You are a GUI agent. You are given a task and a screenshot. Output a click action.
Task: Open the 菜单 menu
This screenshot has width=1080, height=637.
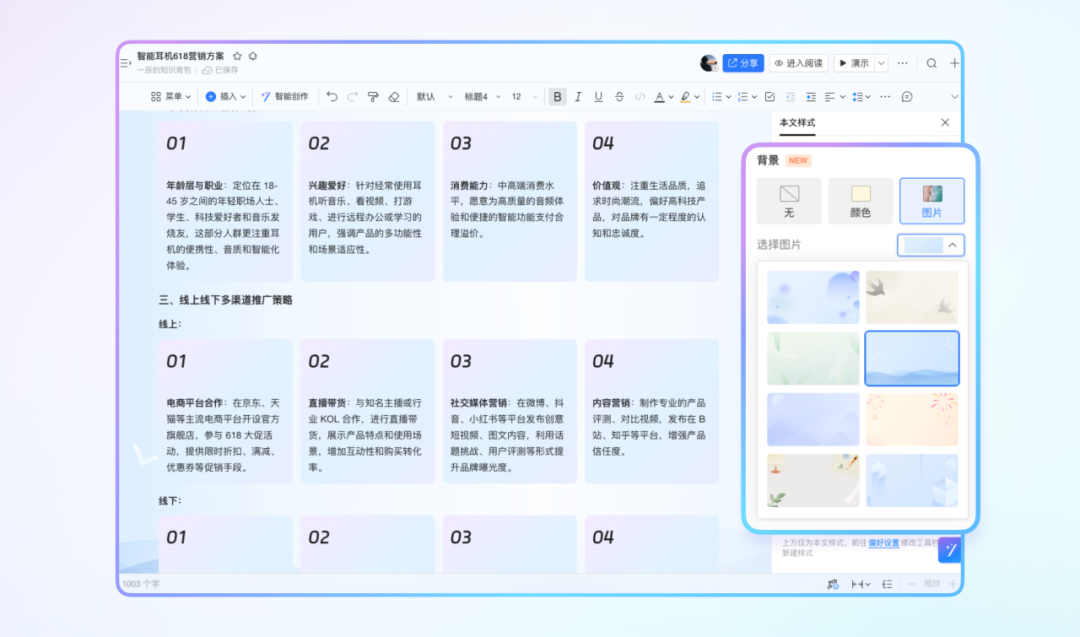pos(171,97)
